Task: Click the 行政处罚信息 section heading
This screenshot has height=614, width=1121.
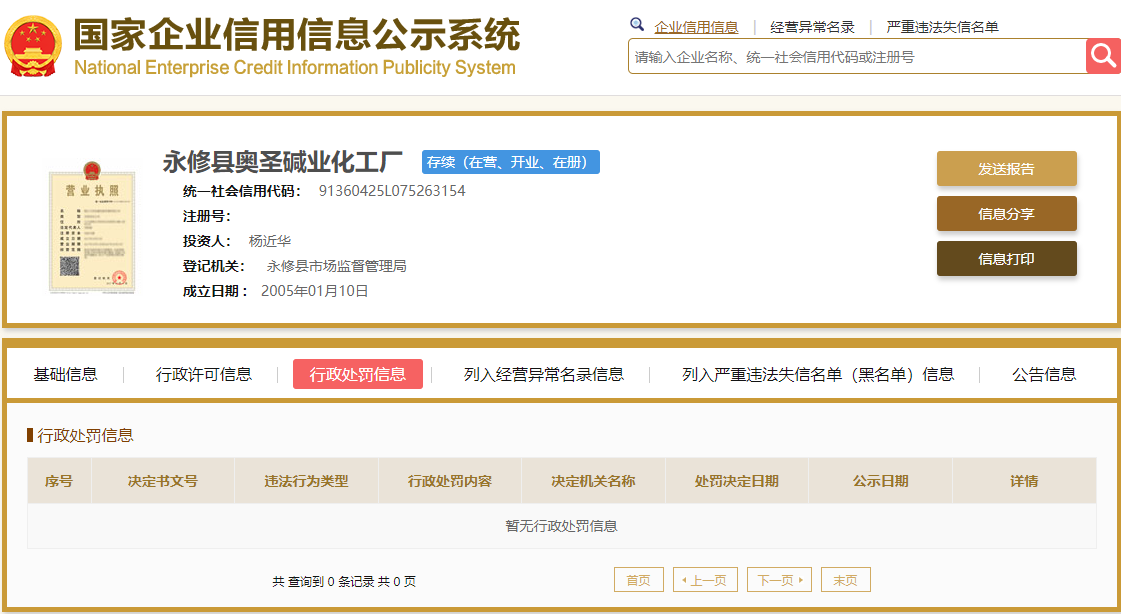Action: pyautogui.click(x=85, y=435)
